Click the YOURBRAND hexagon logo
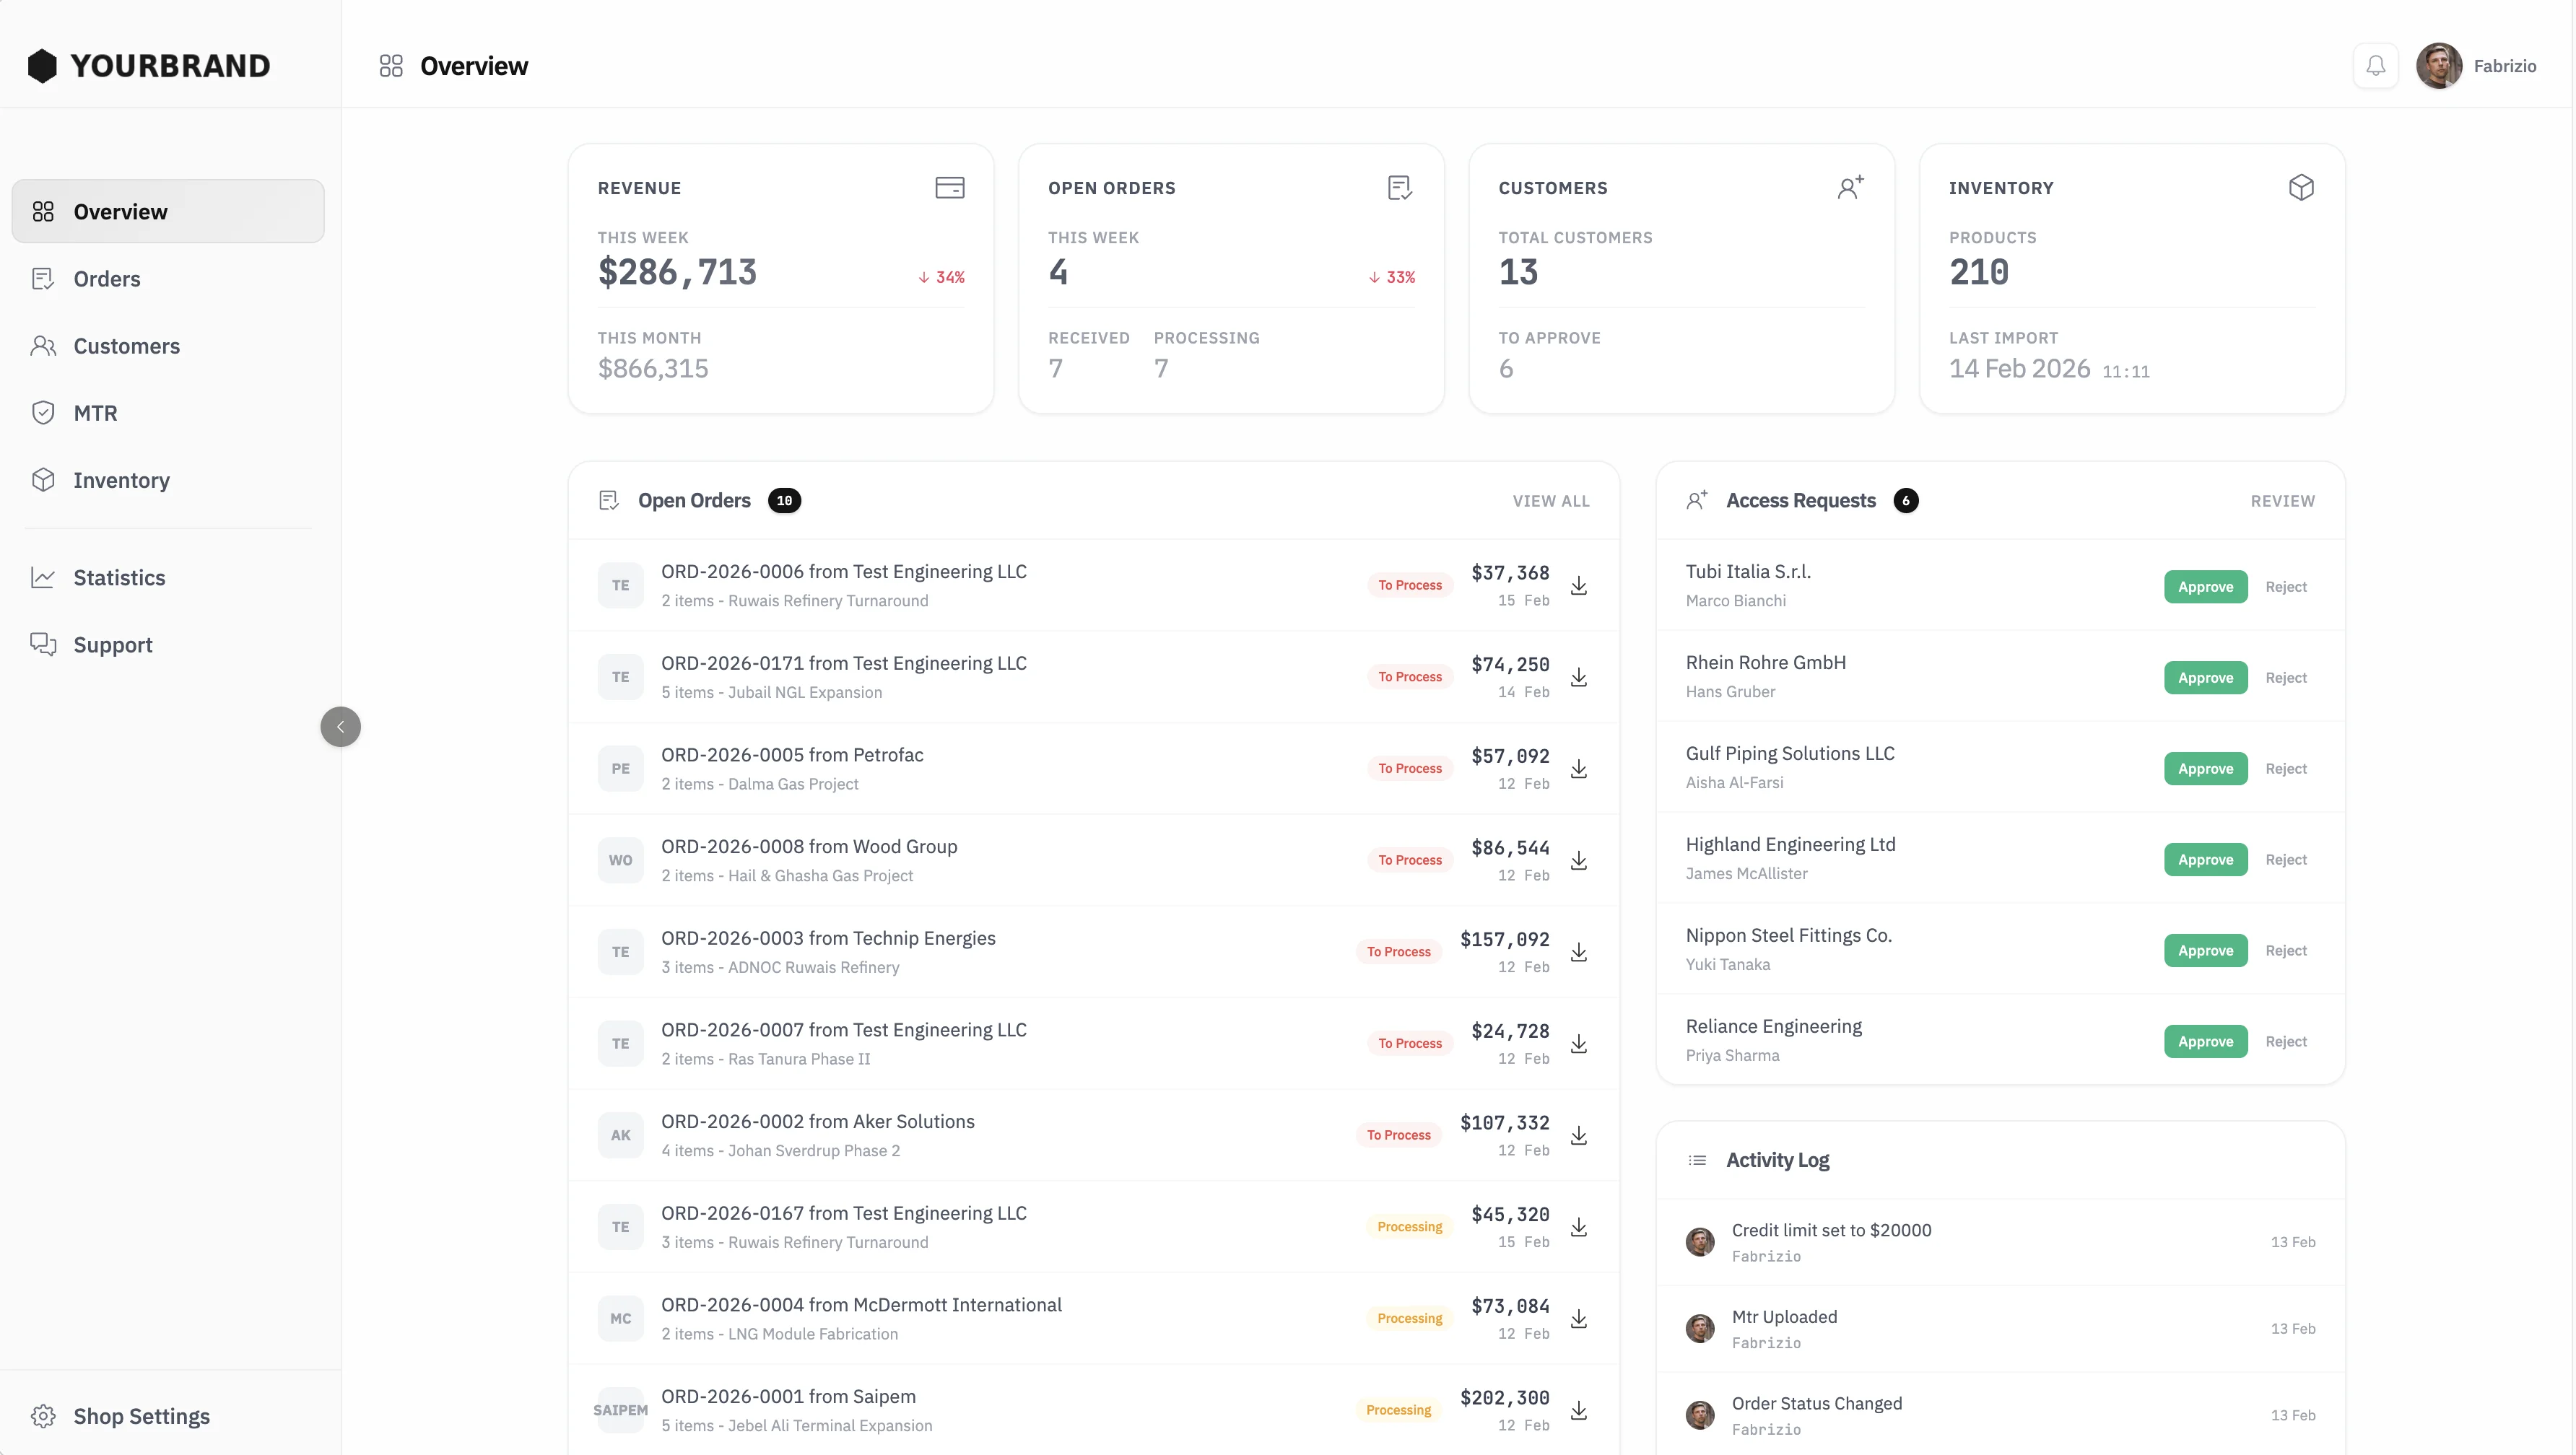Screen dimensions: 2576x1455 [x=42, y=66]
